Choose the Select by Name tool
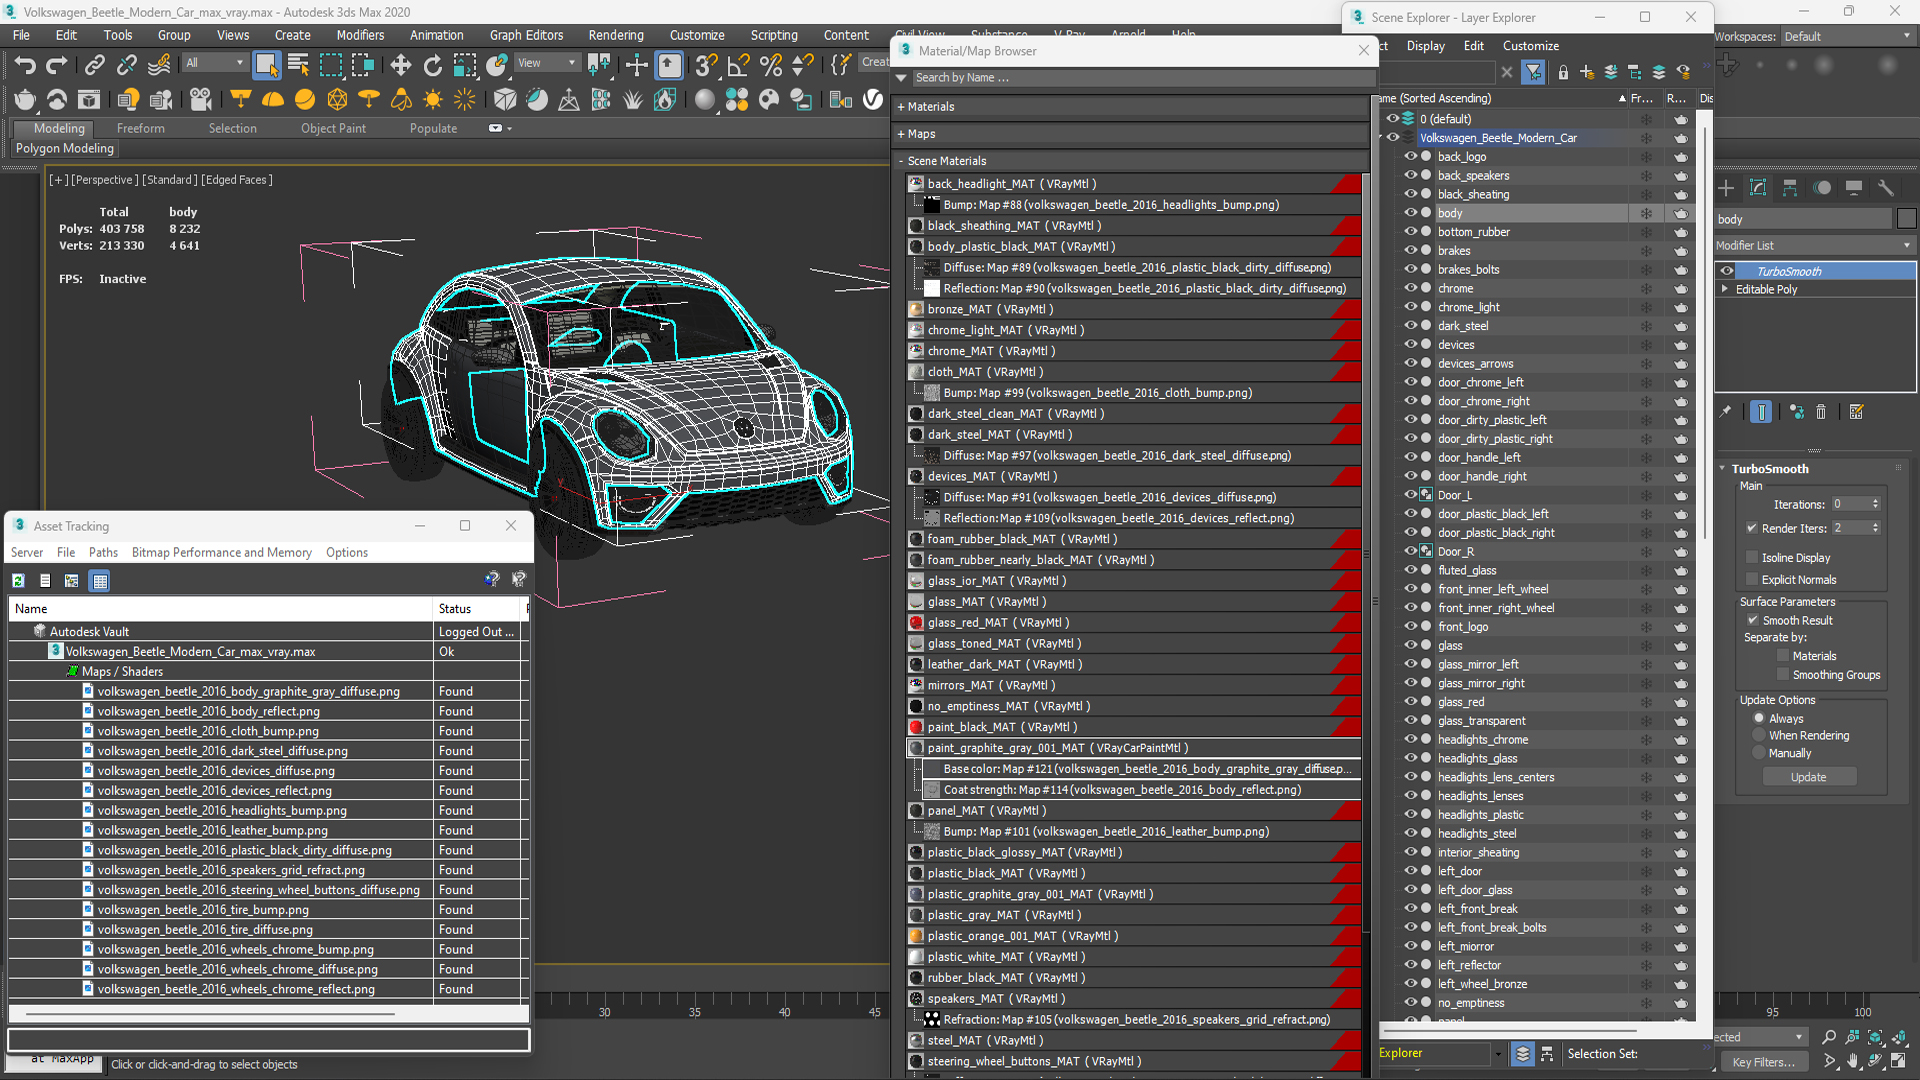1920x1080 pixels. 298,65
